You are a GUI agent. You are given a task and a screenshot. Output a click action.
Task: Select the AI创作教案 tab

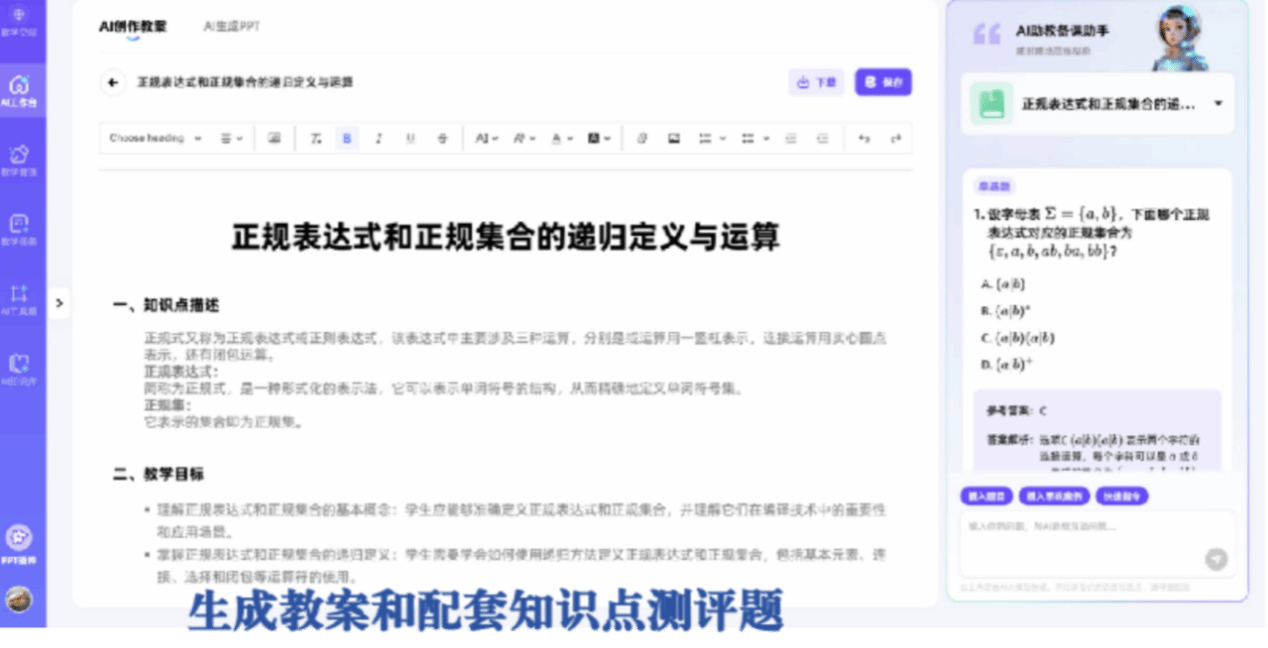click(x=133, y=27)
